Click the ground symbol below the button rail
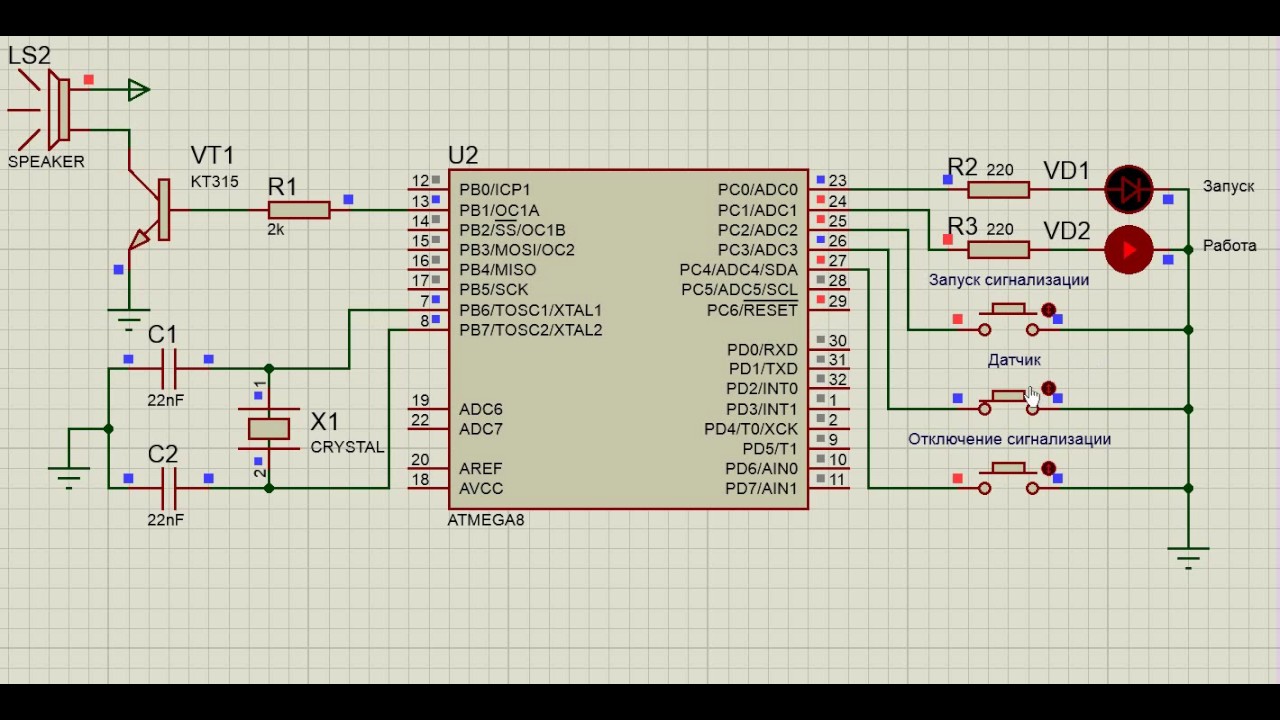The width and height of the screenshot is (1280, 720). [1188, 558]
